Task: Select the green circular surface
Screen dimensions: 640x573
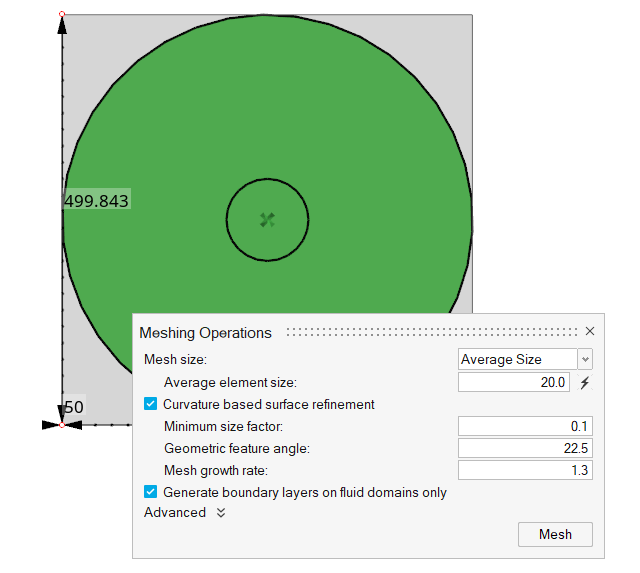Action: pyautogui.click(x=370, y=150)
